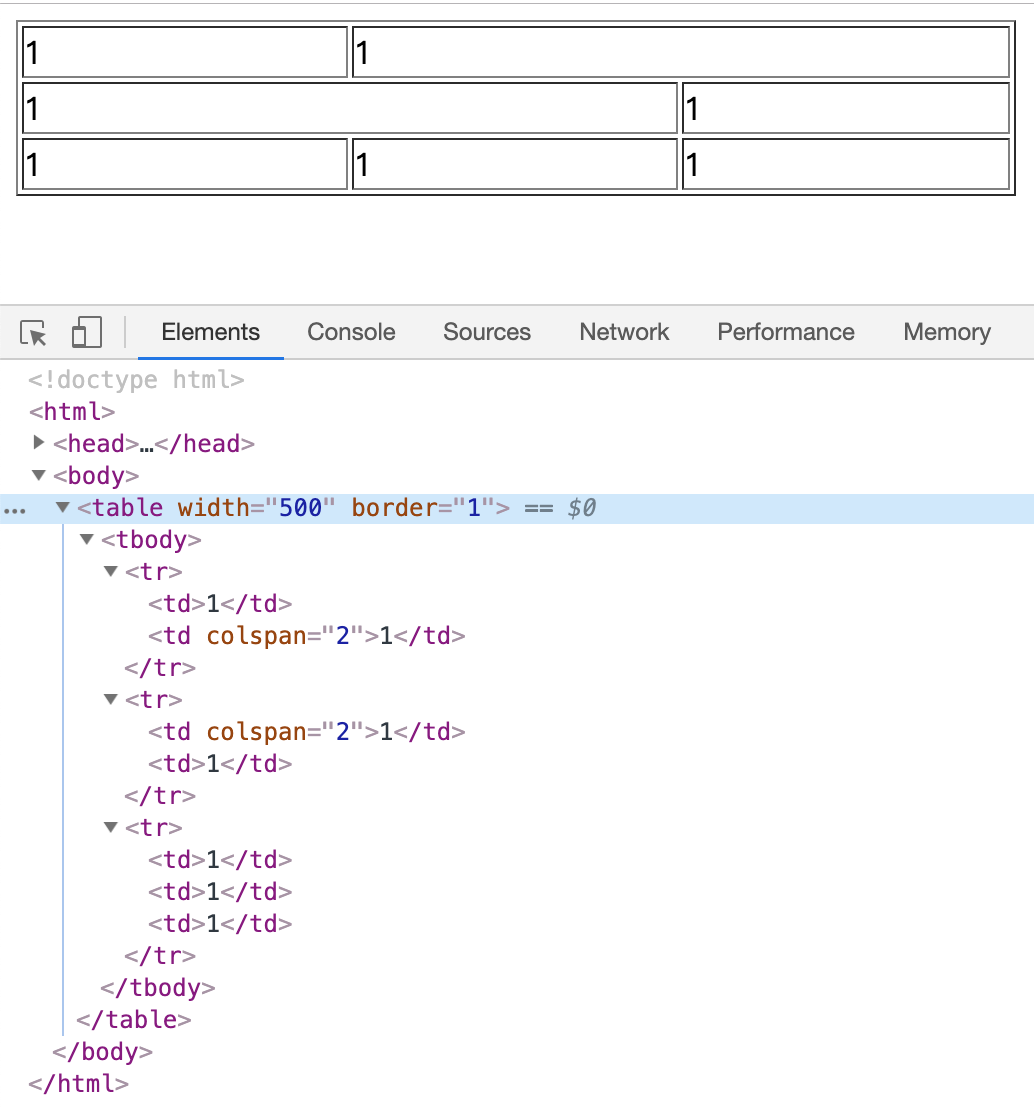Select the inspect element picker icon
Image resolution: width=1034 pixels, height=1114 pixels.
point(33,331)
